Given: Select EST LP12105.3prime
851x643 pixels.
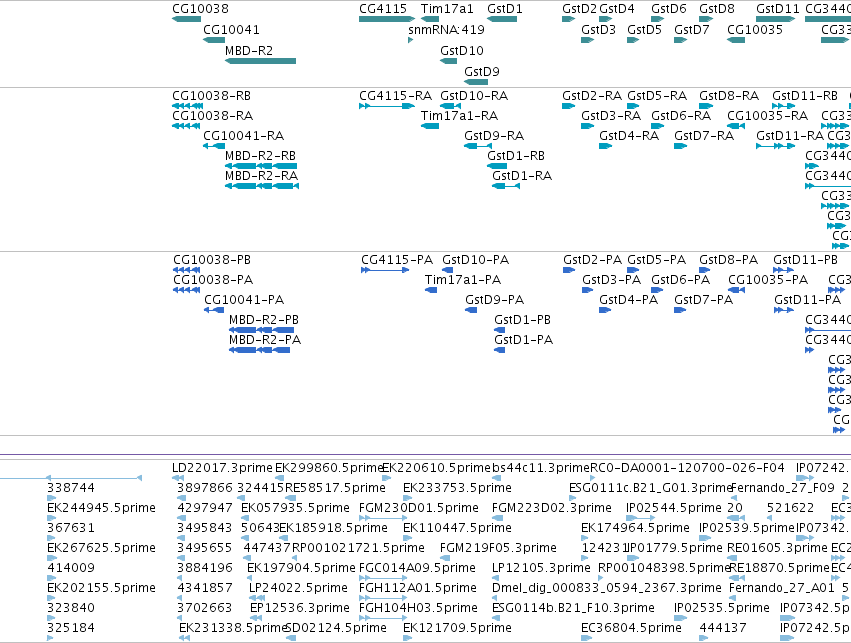Looking at the screenshot, I should point(496,578).
